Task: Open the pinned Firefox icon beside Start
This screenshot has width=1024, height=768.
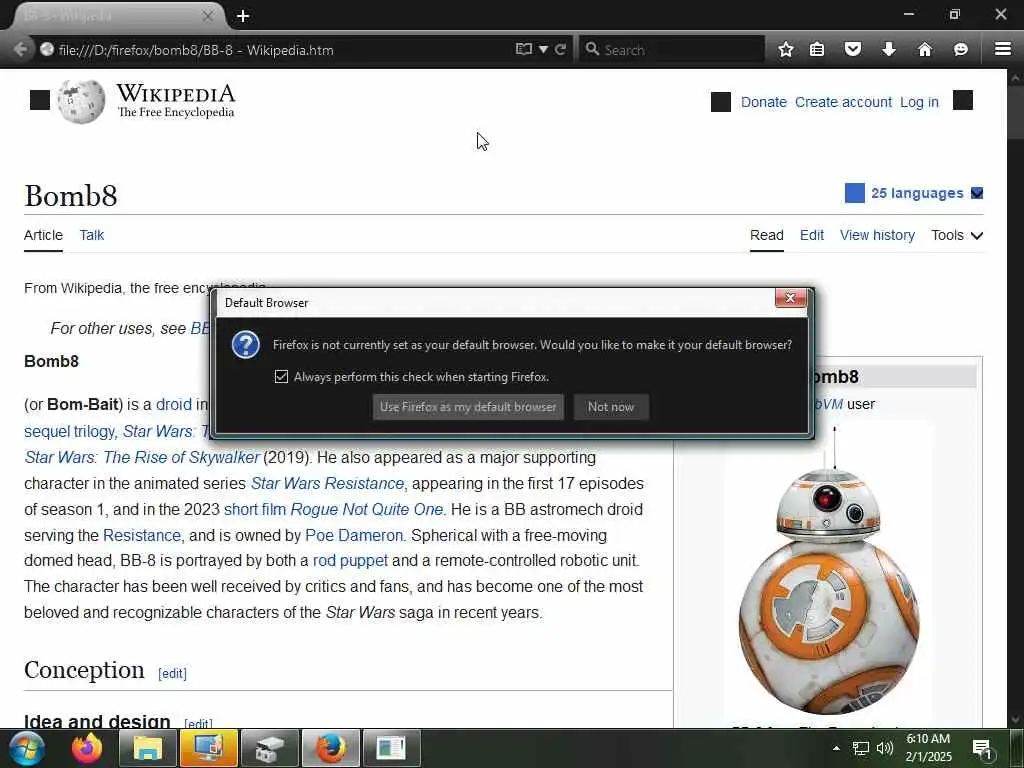Action: click(x=87, y=748)
